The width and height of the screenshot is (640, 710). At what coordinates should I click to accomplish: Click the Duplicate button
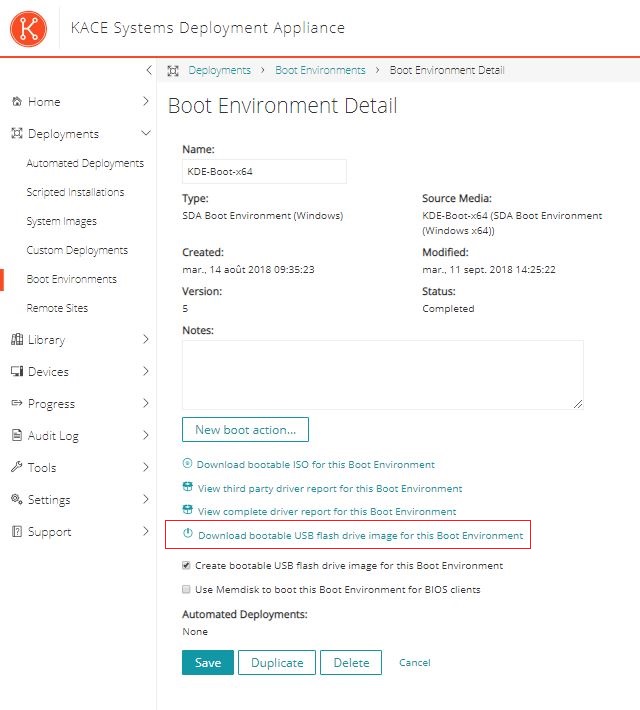coord(277,662)
